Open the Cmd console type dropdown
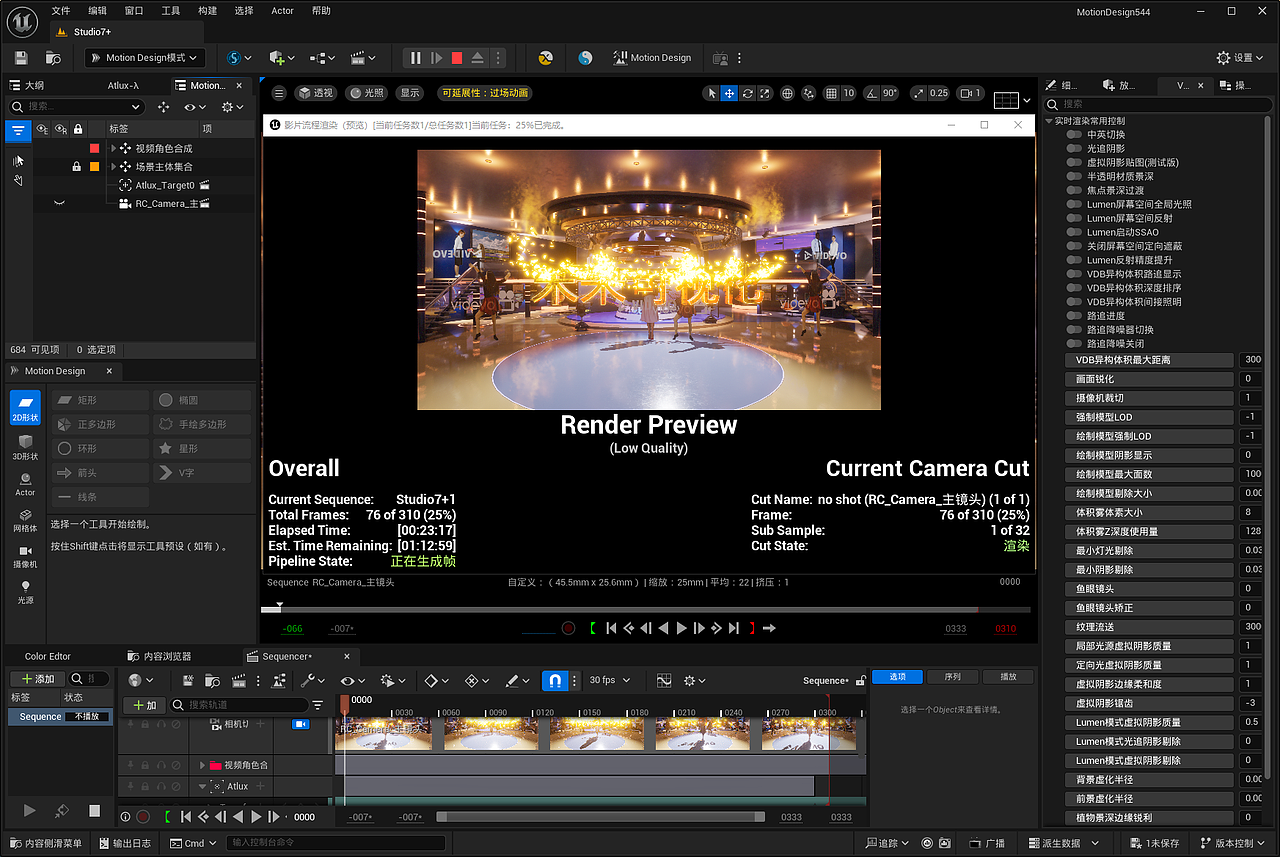1280x857 pixels. tap(194, 843)
